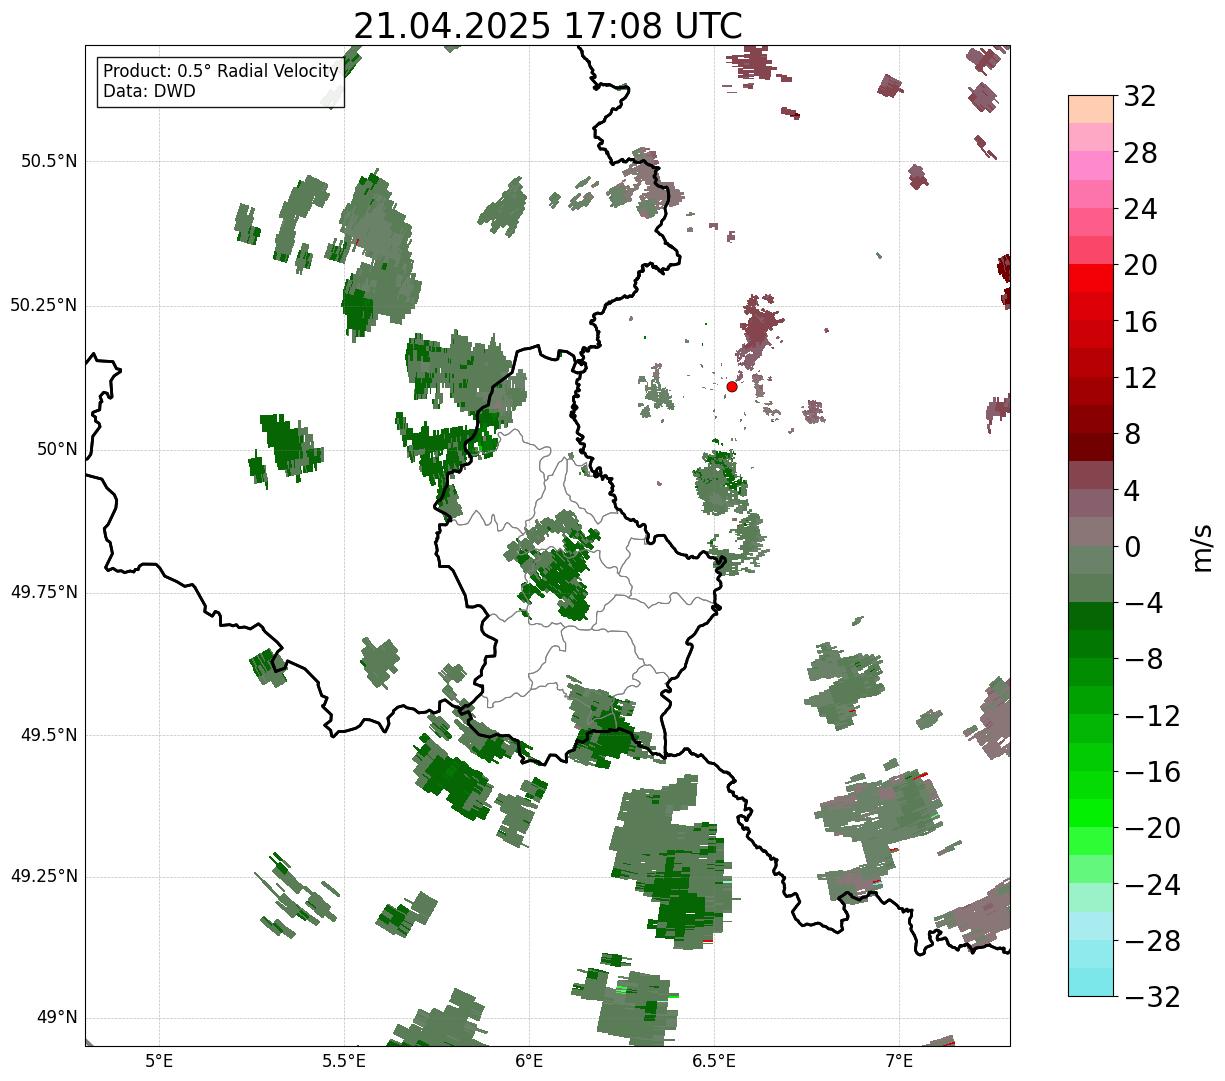This screenshot has height=1081, width=1225.
Task: Click the colorbar value 0
Action: [1132, 547]
